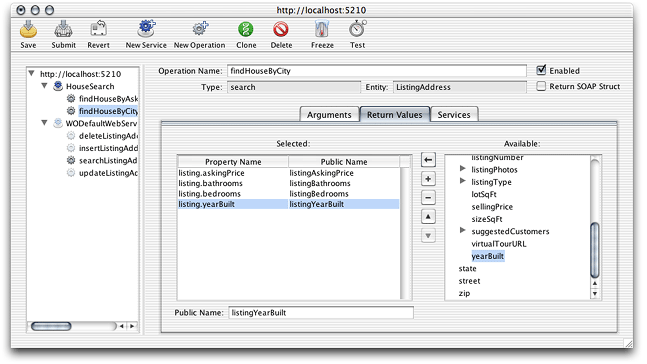Click the Type field showing search
Viewport: 647px width, 364px height.
click(x=294, y=87)
